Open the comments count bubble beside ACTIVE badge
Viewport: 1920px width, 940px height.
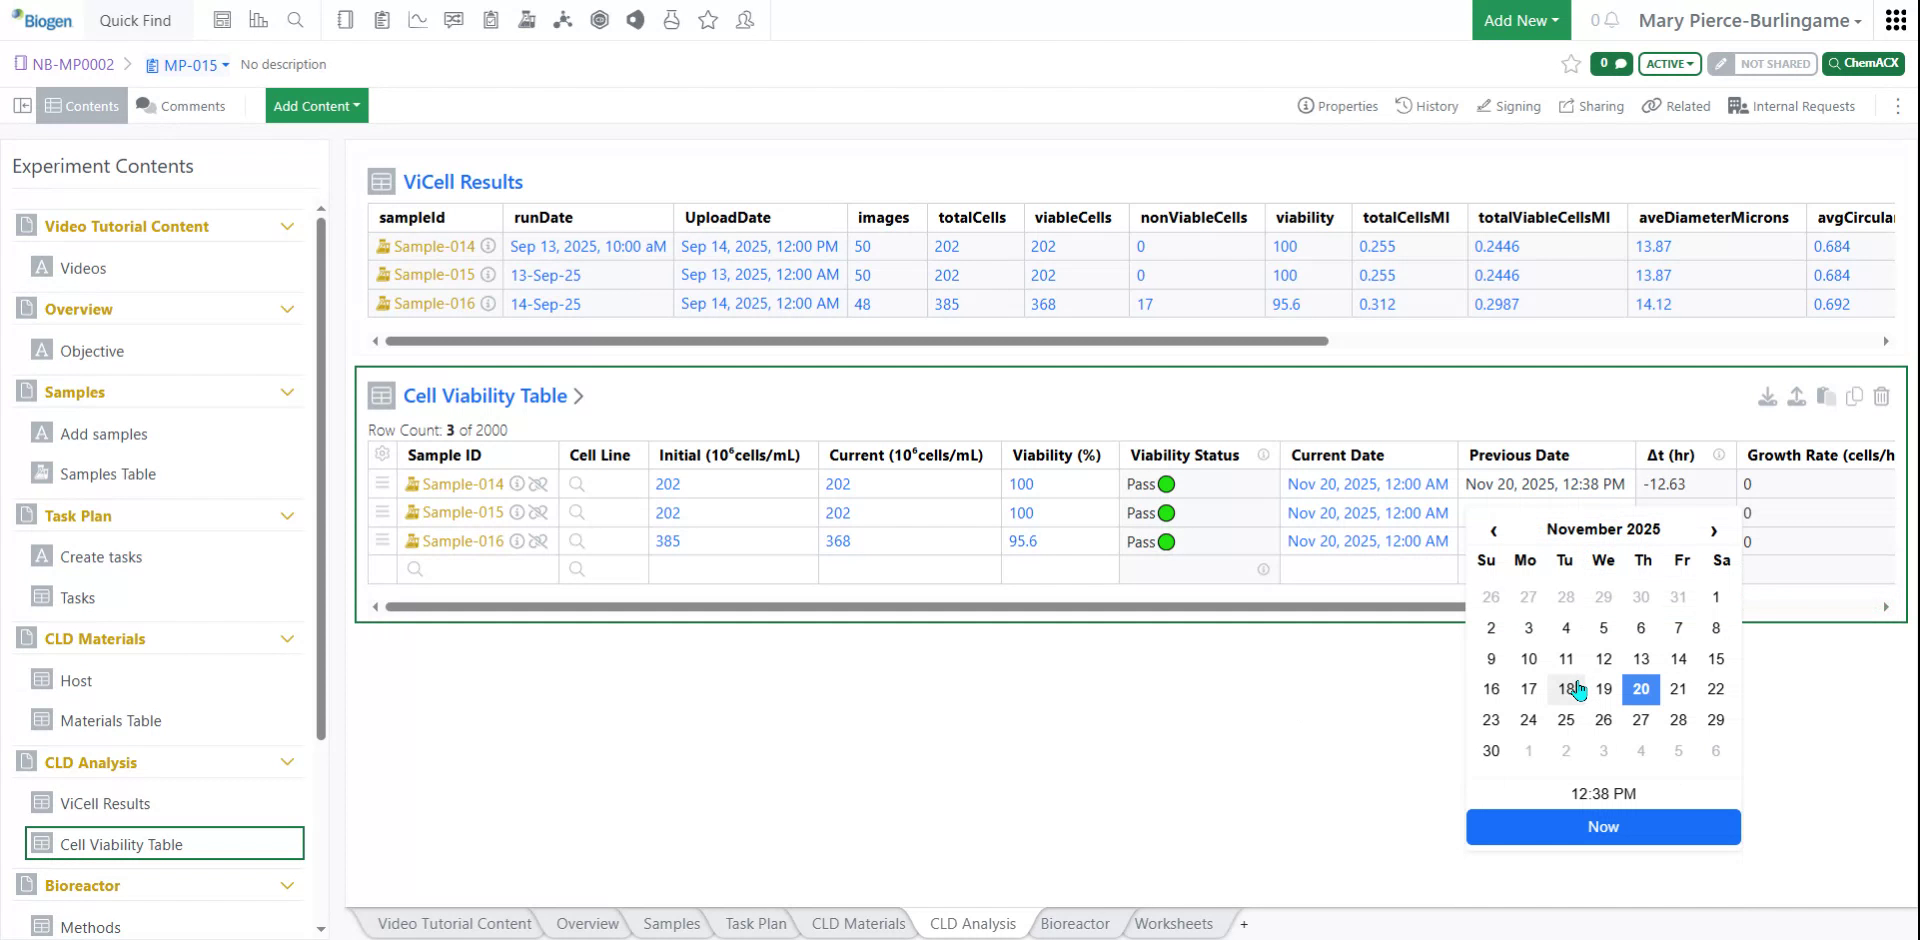click(1611, 63)
